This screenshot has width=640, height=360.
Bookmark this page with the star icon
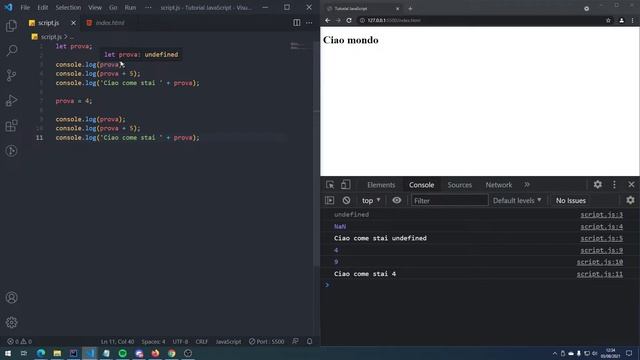click(608, 20)
